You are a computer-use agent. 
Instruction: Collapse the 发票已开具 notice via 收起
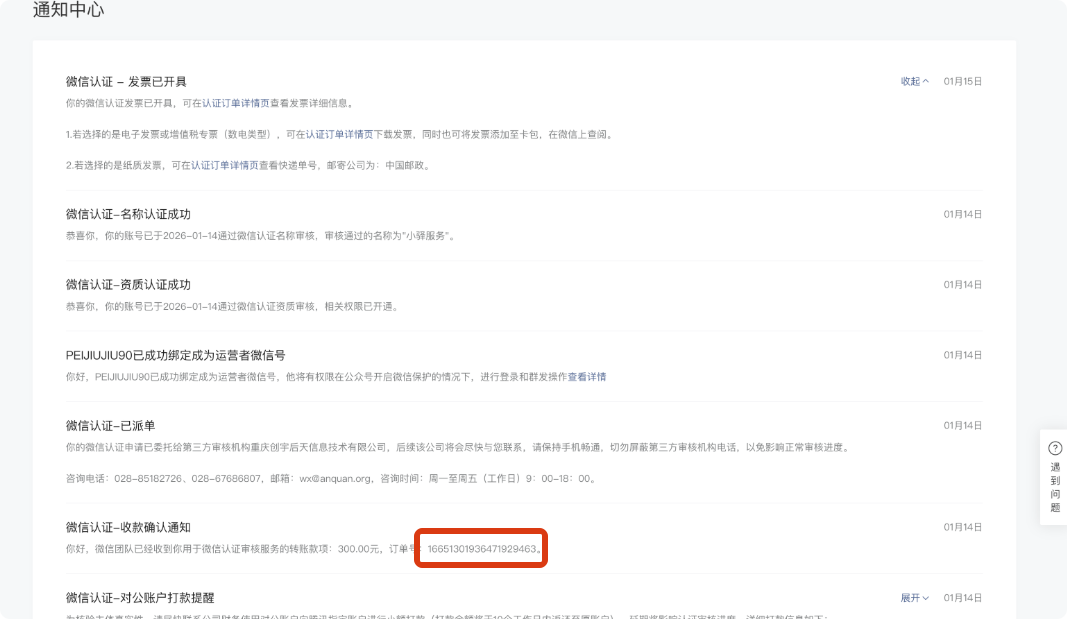[x=915, y=82]
